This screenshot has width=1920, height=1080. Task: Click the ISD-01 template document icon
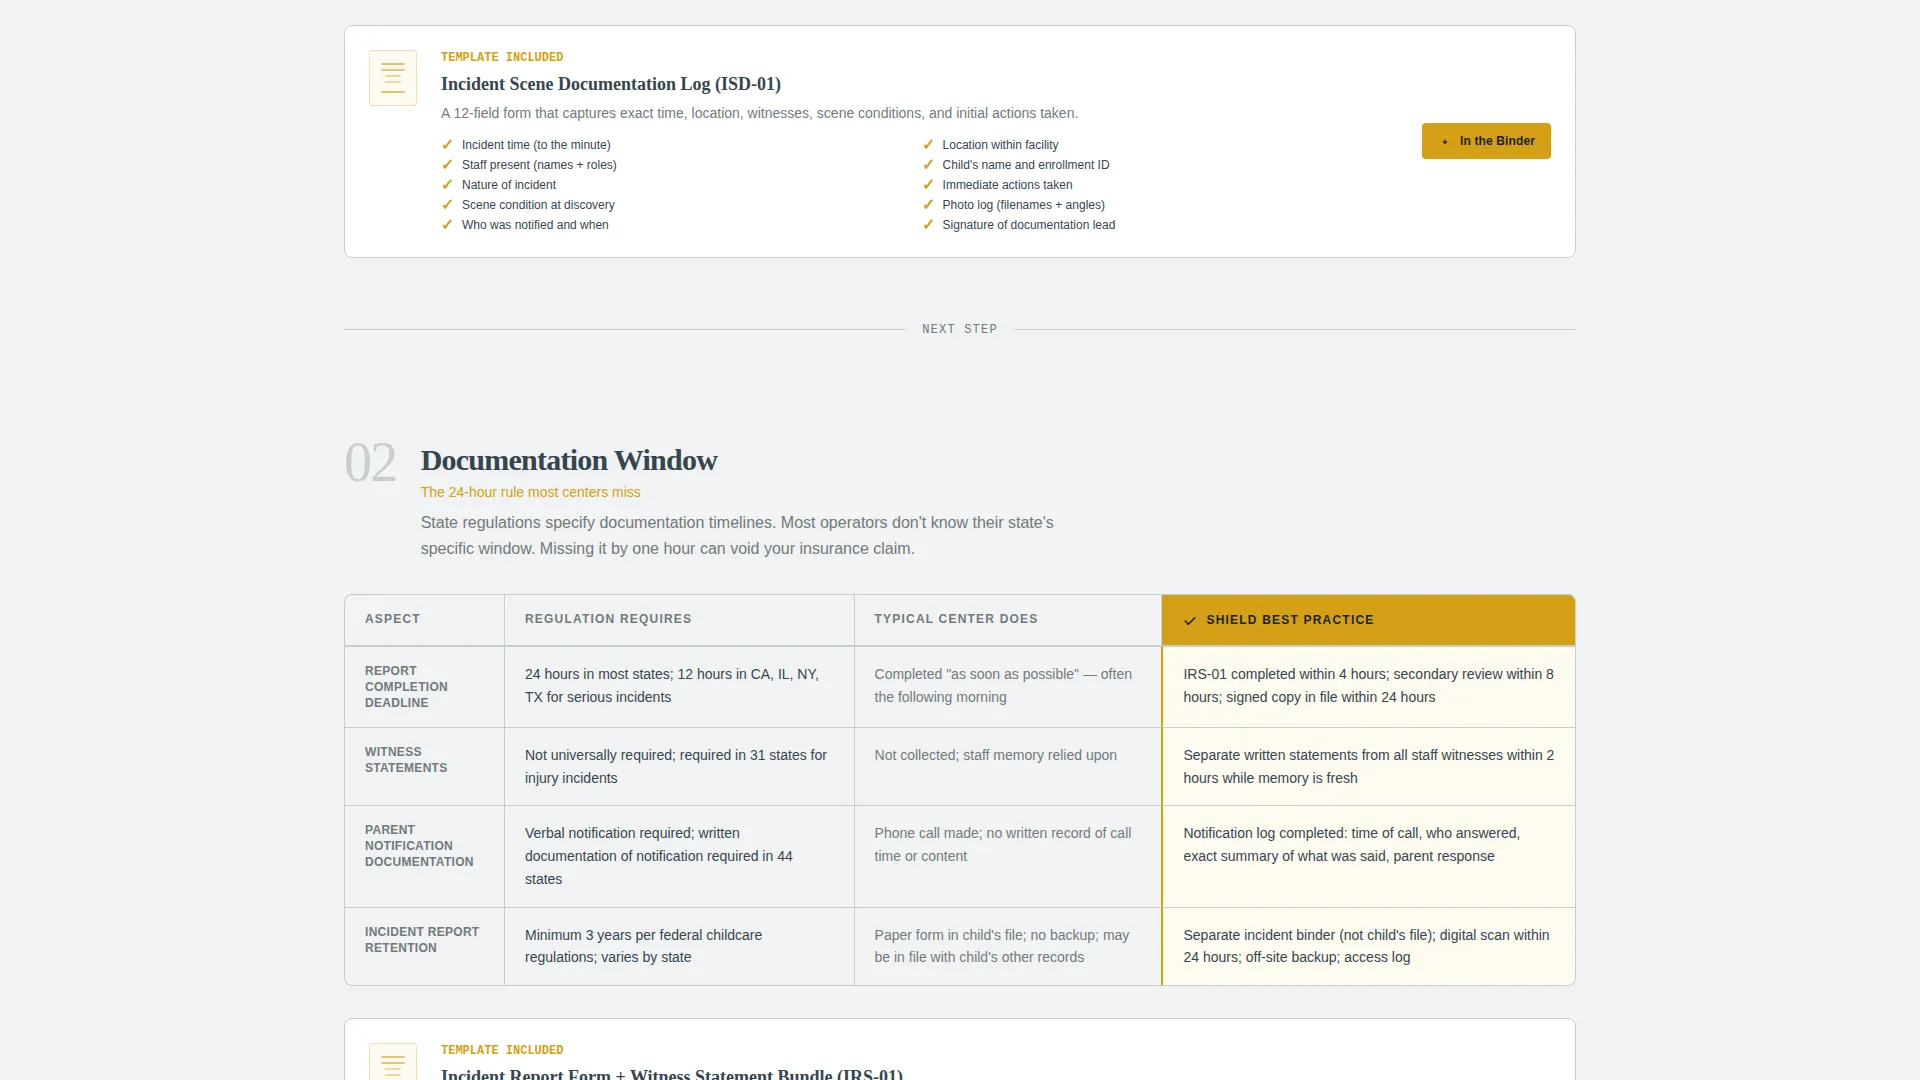[x=393, y=78]
